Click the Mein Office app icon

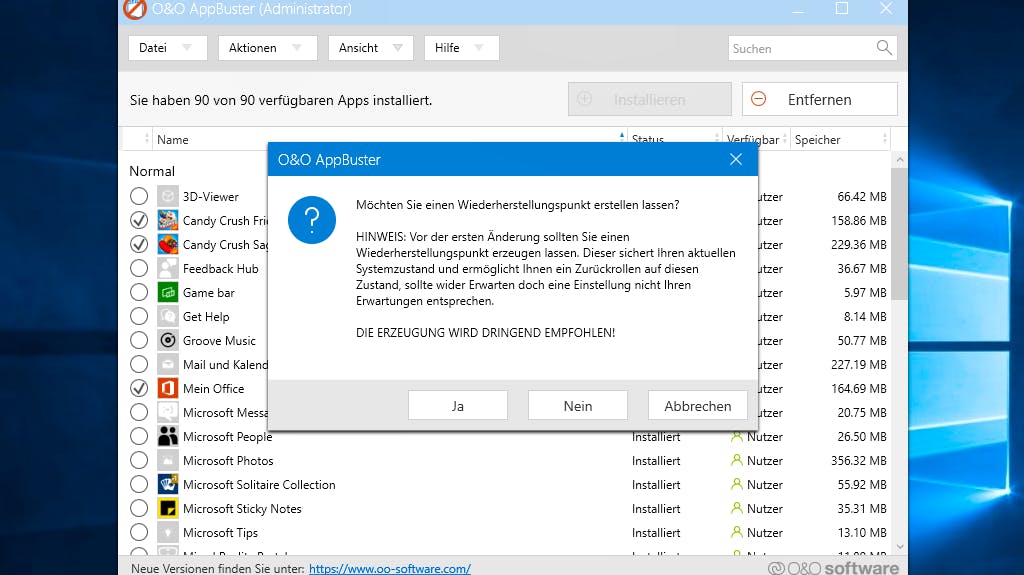tap(168, 388)
